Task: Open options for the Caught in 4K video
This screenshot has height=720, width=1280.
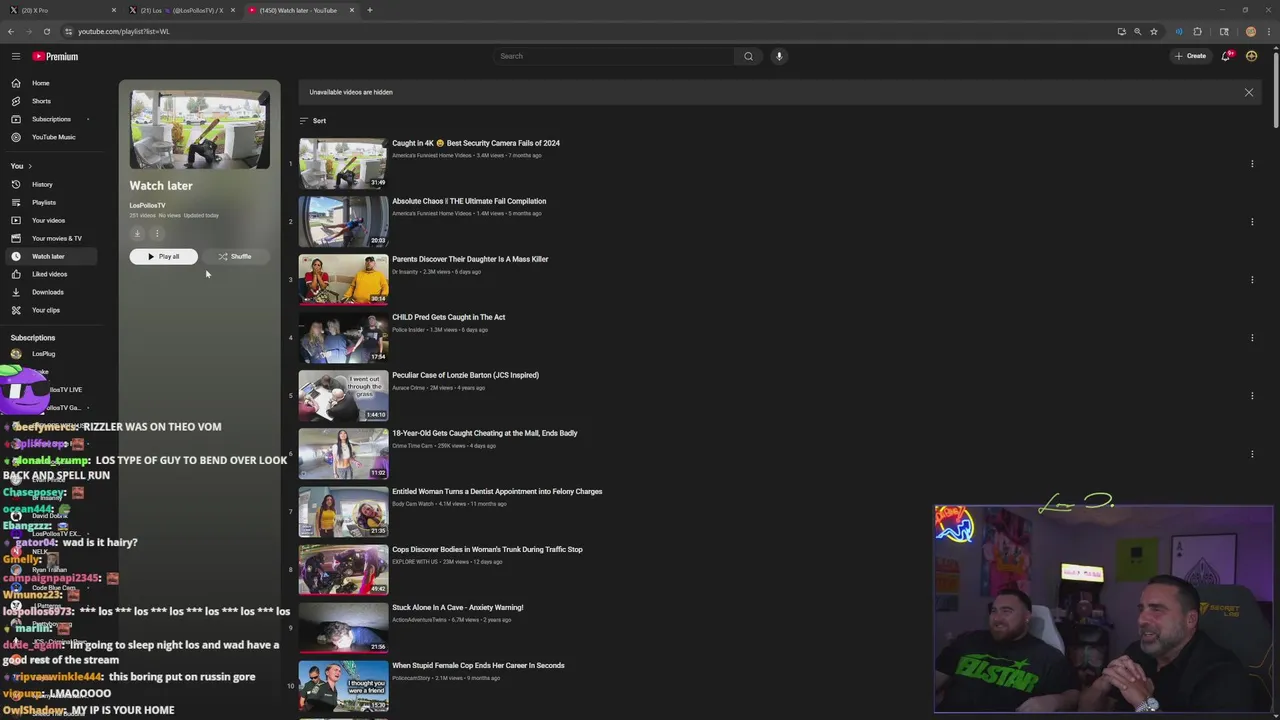Action: pos(1252,164)
